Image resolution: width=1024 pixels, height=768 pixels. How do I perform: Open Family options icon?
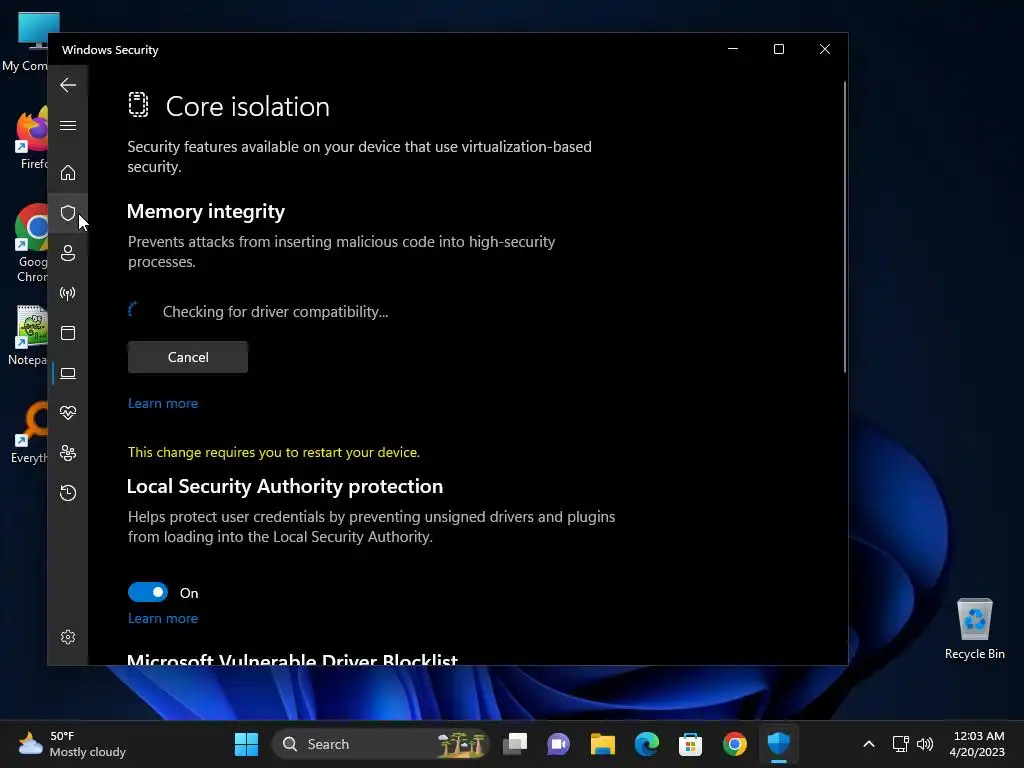(68, 453)
